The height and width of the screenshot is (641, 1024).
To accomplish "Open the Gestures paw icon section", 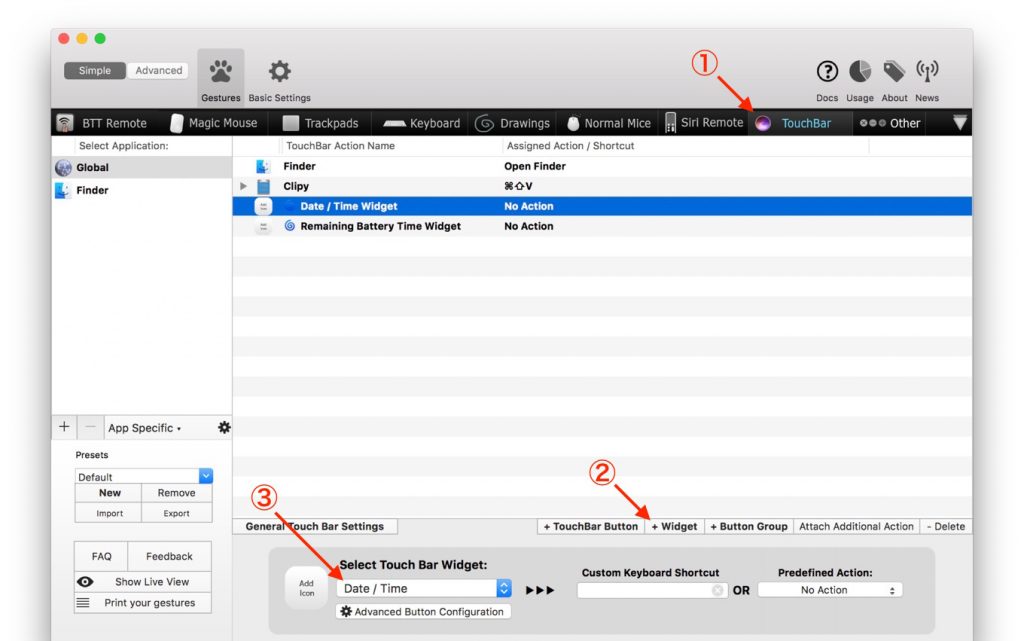I will pos(220,72).
